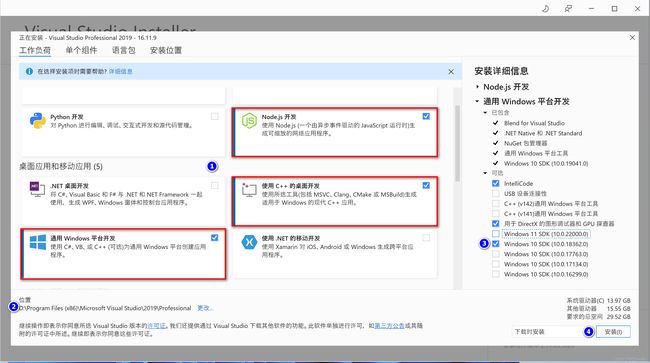This screenshot has height=363, width=650.
Task: Click the Install button
Action: pos(613,332)
